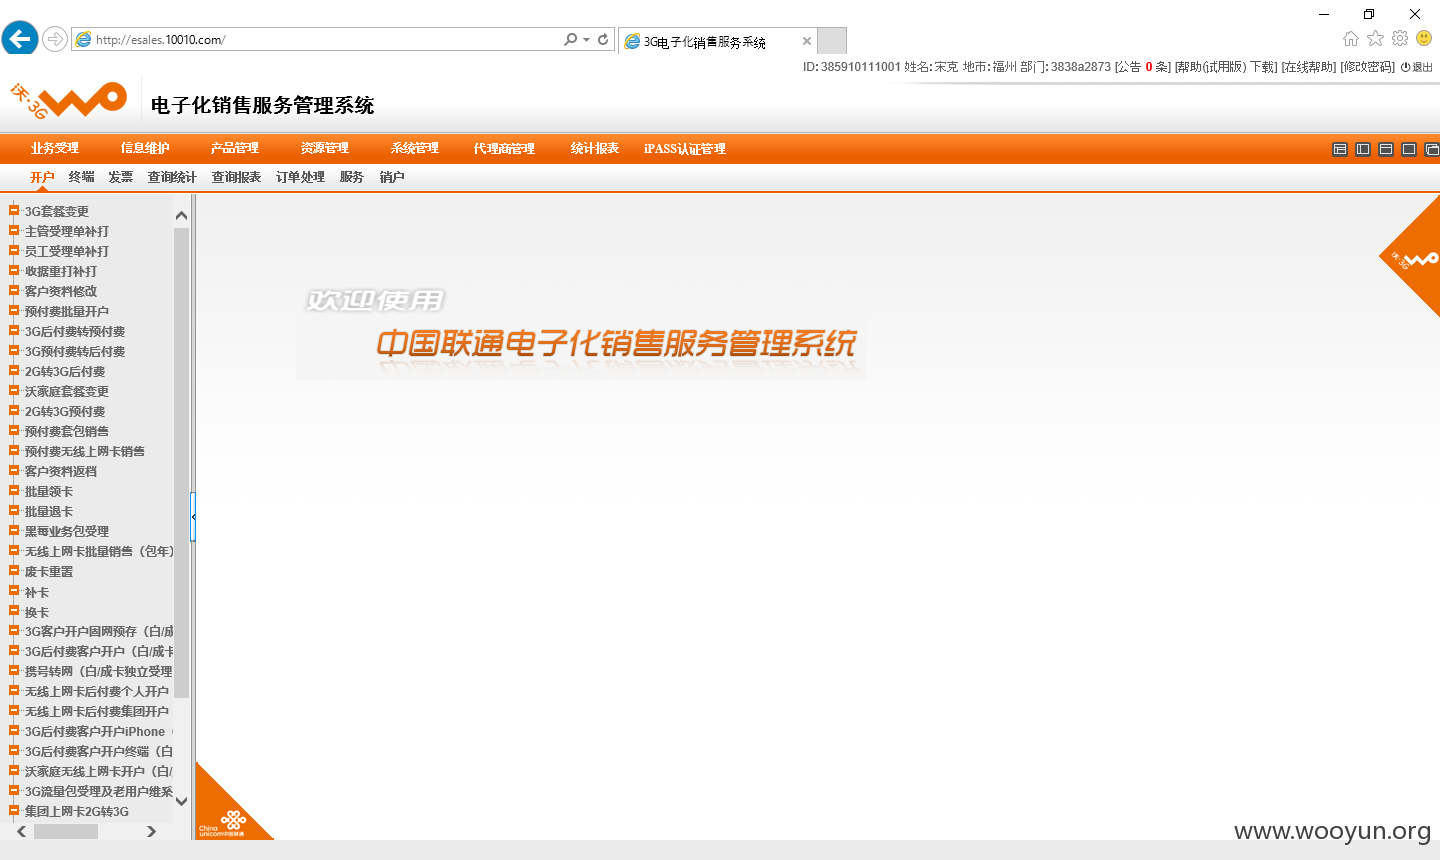Open 补卡 in sidebar
Viewport: 1440px width, 860px height.
pyautogui.click(x=37, y=592)
